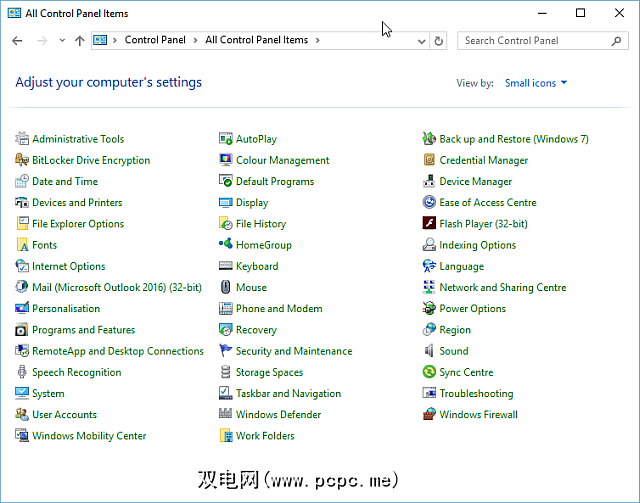This screenshot has width=640, height=503.
Task: Go up one level with Up arrow
Action: click(x=80, y=41)
